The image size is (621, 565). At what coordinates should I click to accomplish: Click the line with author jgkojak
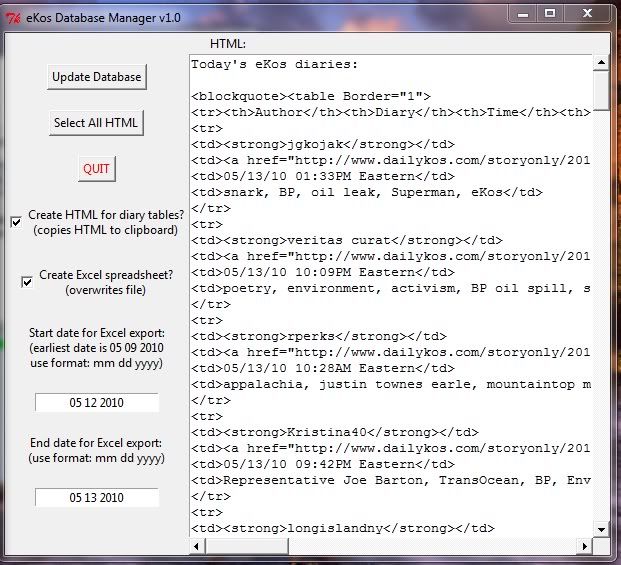pyautogui.click(x=323, y=145)
